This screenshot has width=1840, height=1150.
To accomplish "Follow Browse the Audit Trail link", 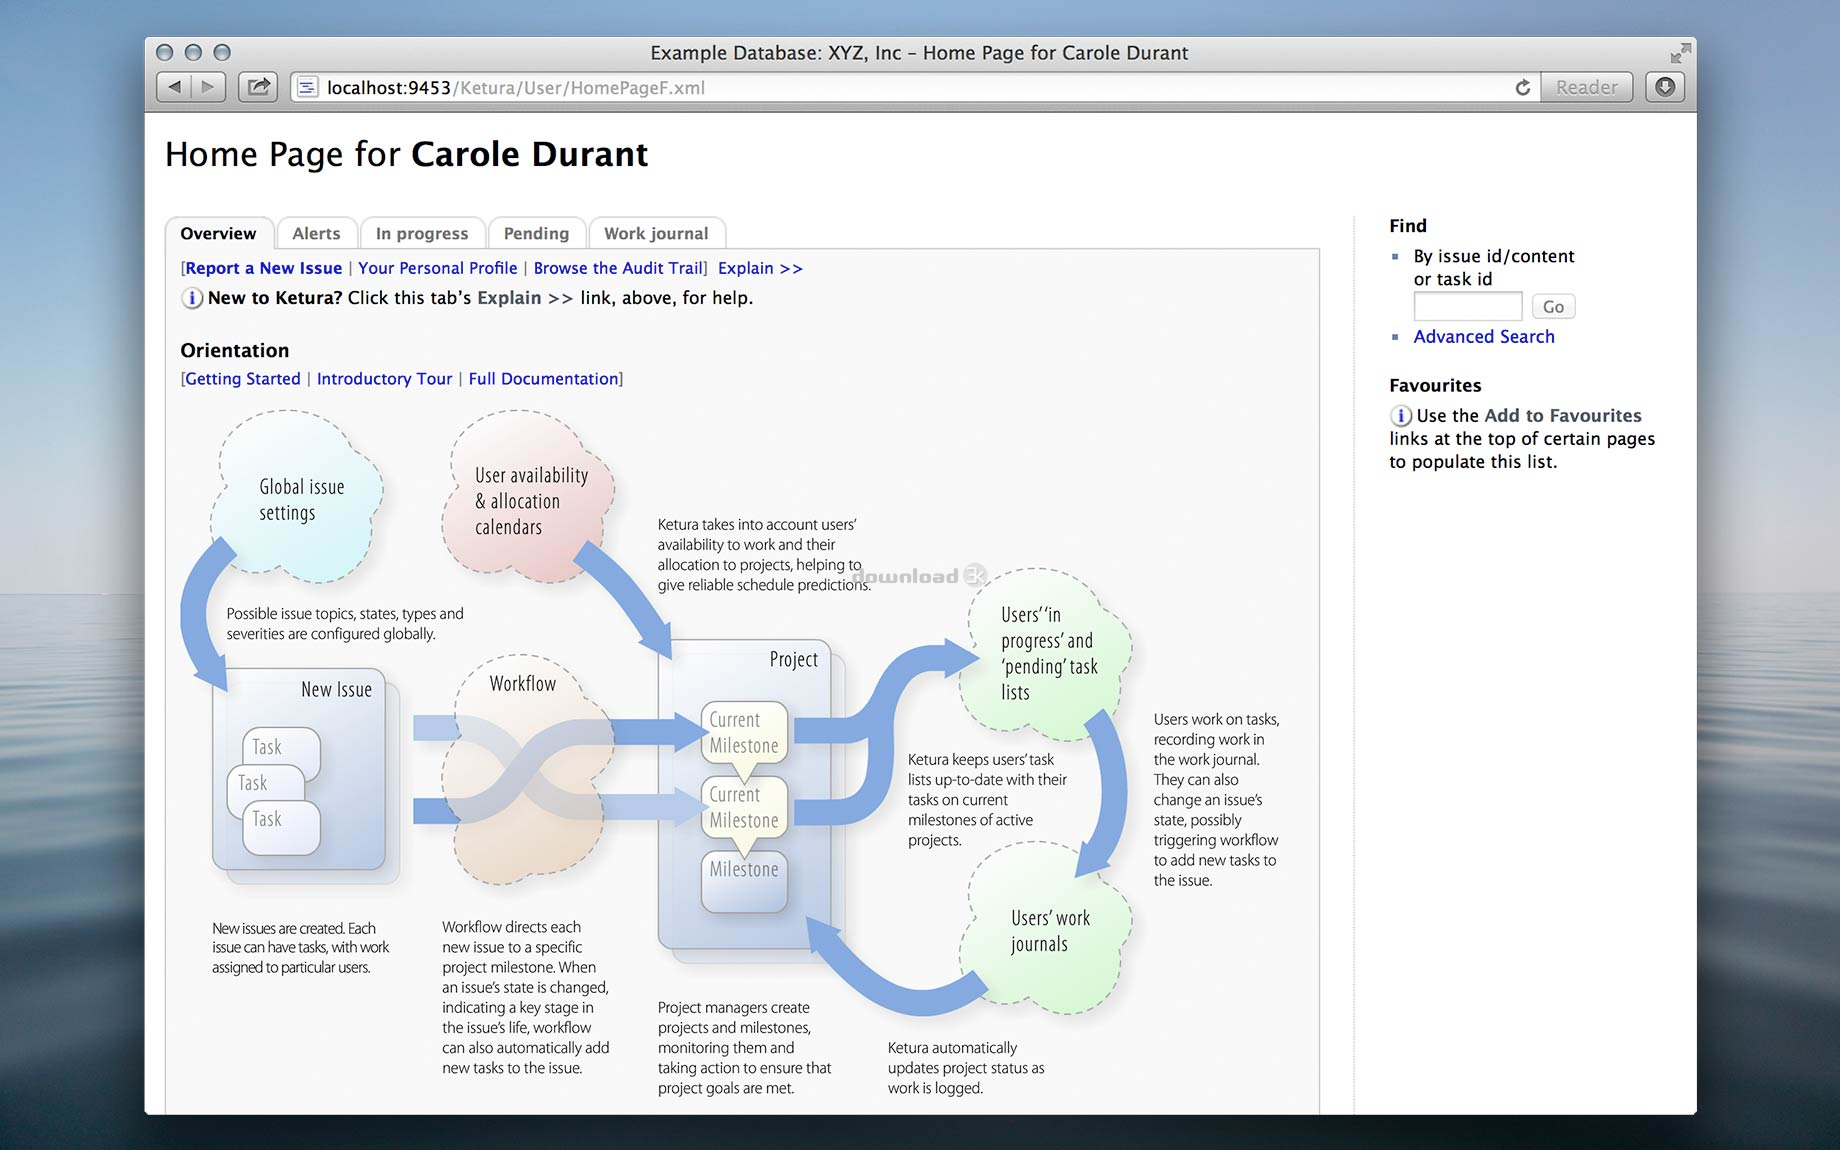I will click(x=618, y=268).
